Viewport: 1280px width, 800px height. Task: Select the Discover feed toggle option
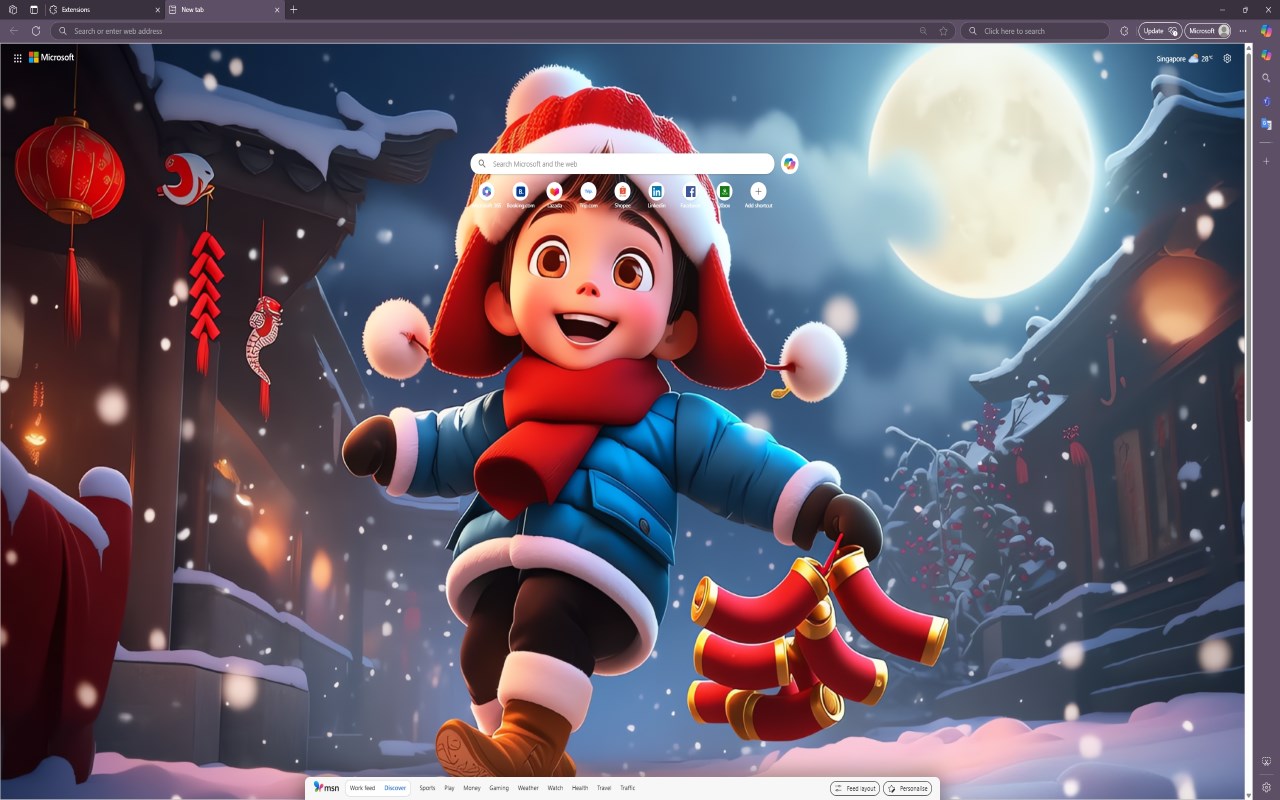pyautogui.click(x=395, y=788)
